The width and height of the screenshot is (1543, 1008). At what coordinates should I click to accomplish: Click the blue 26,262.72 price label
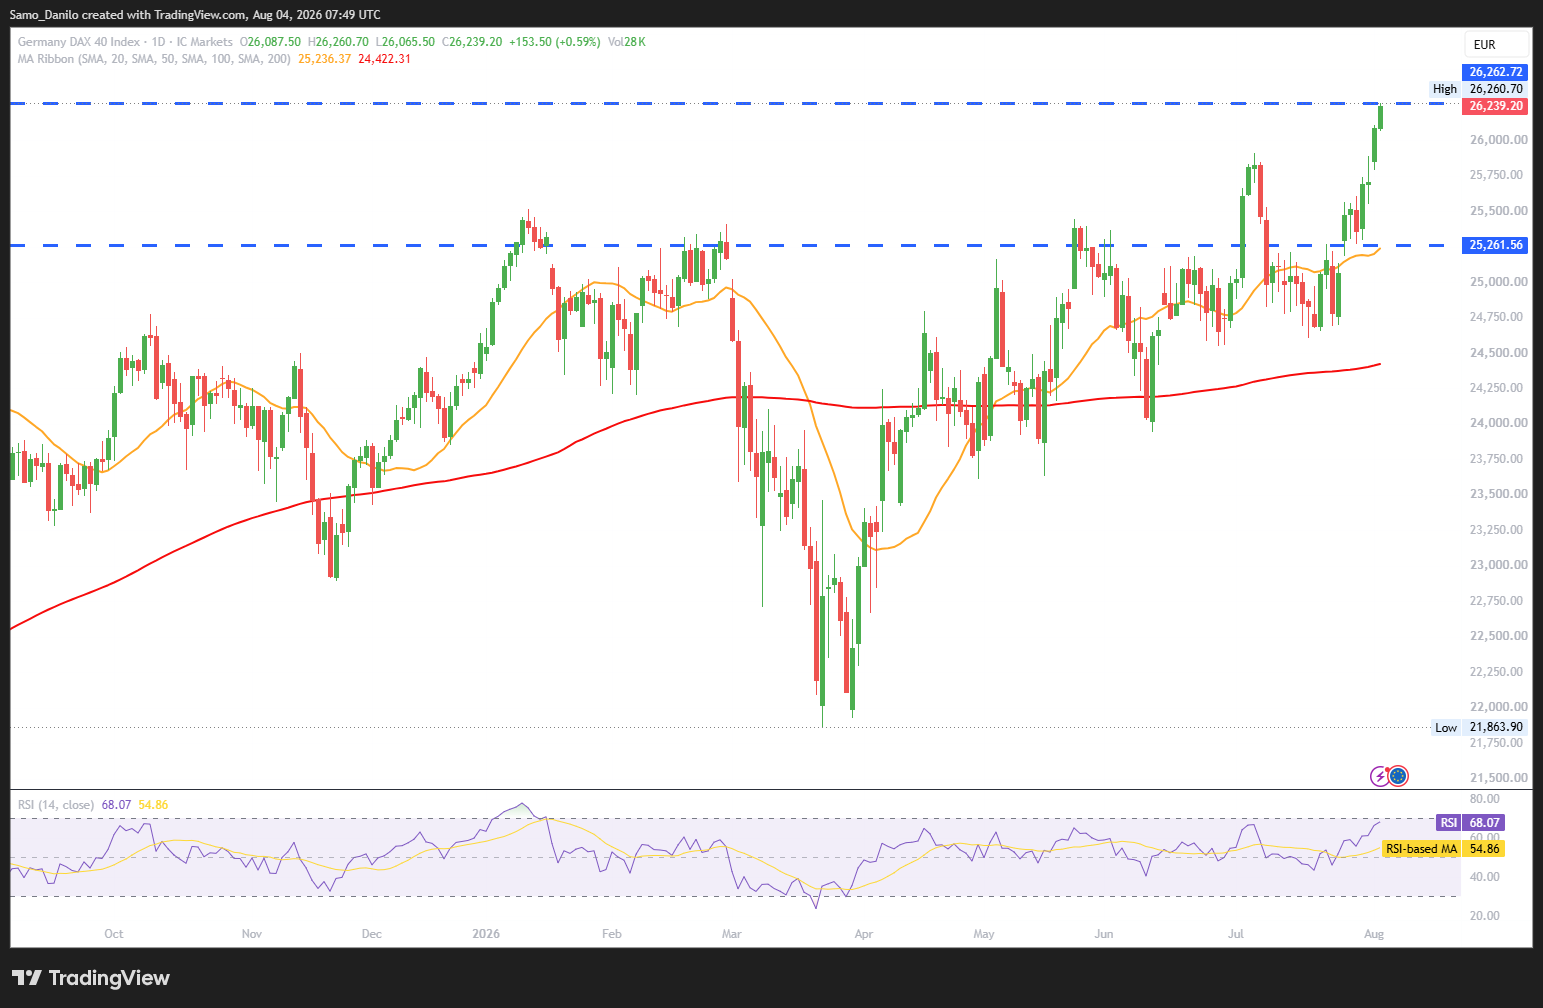tap(1495, 72)
